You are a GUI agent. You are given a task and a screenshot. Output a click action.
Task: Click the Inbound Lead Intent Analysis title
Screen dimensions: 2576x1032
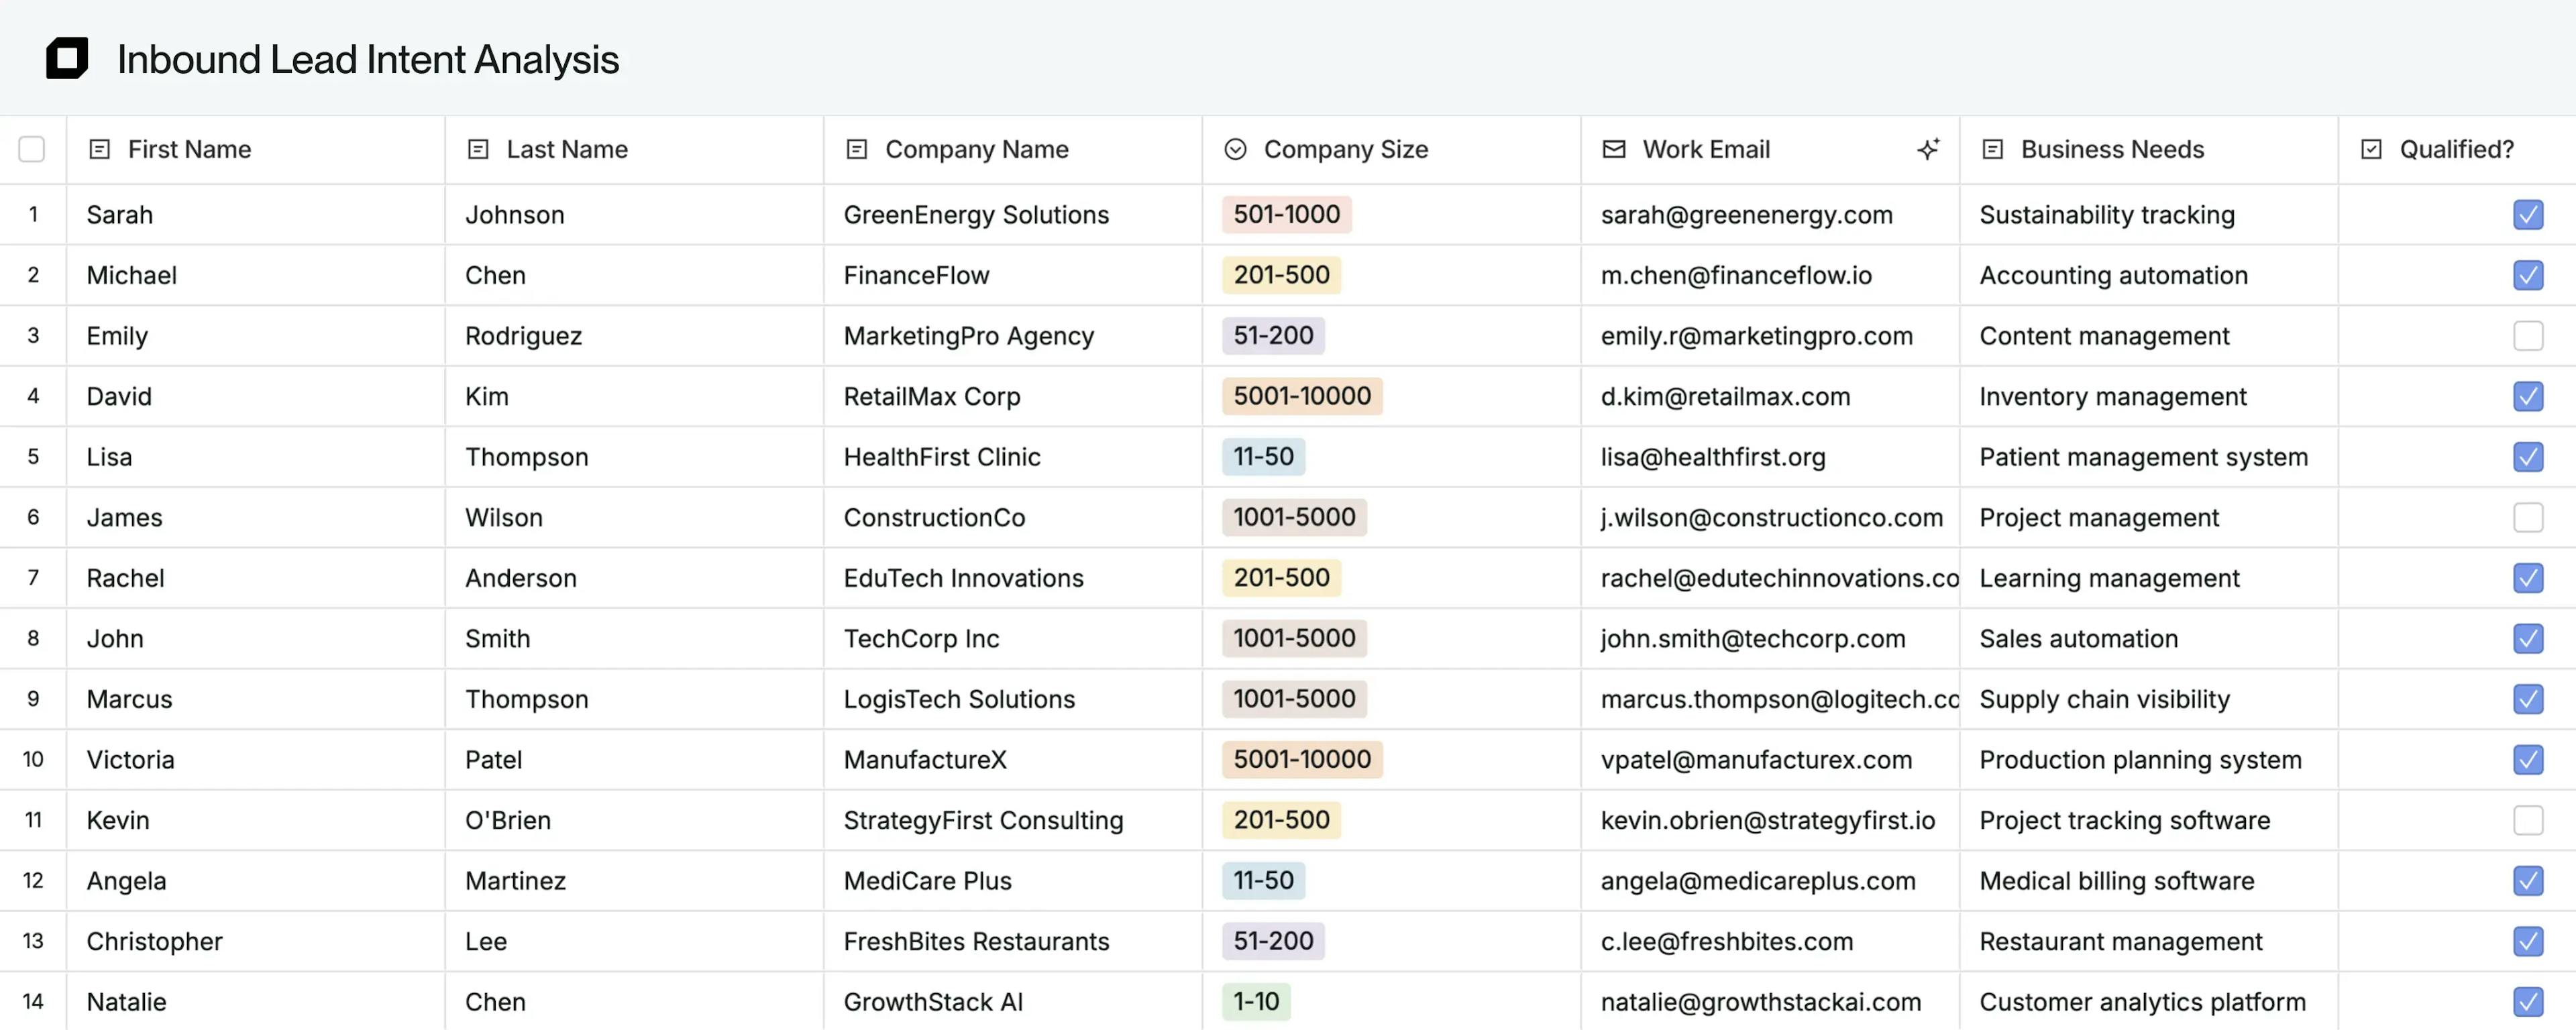tap(368, 59)
